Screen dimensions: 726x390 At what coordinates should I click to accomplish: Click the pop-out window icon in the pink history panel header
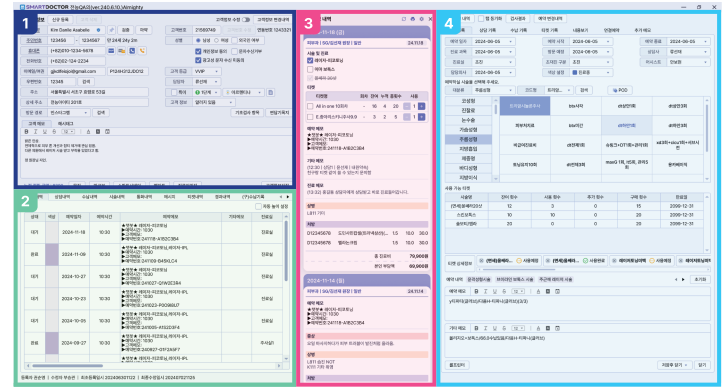click(404, 19)
